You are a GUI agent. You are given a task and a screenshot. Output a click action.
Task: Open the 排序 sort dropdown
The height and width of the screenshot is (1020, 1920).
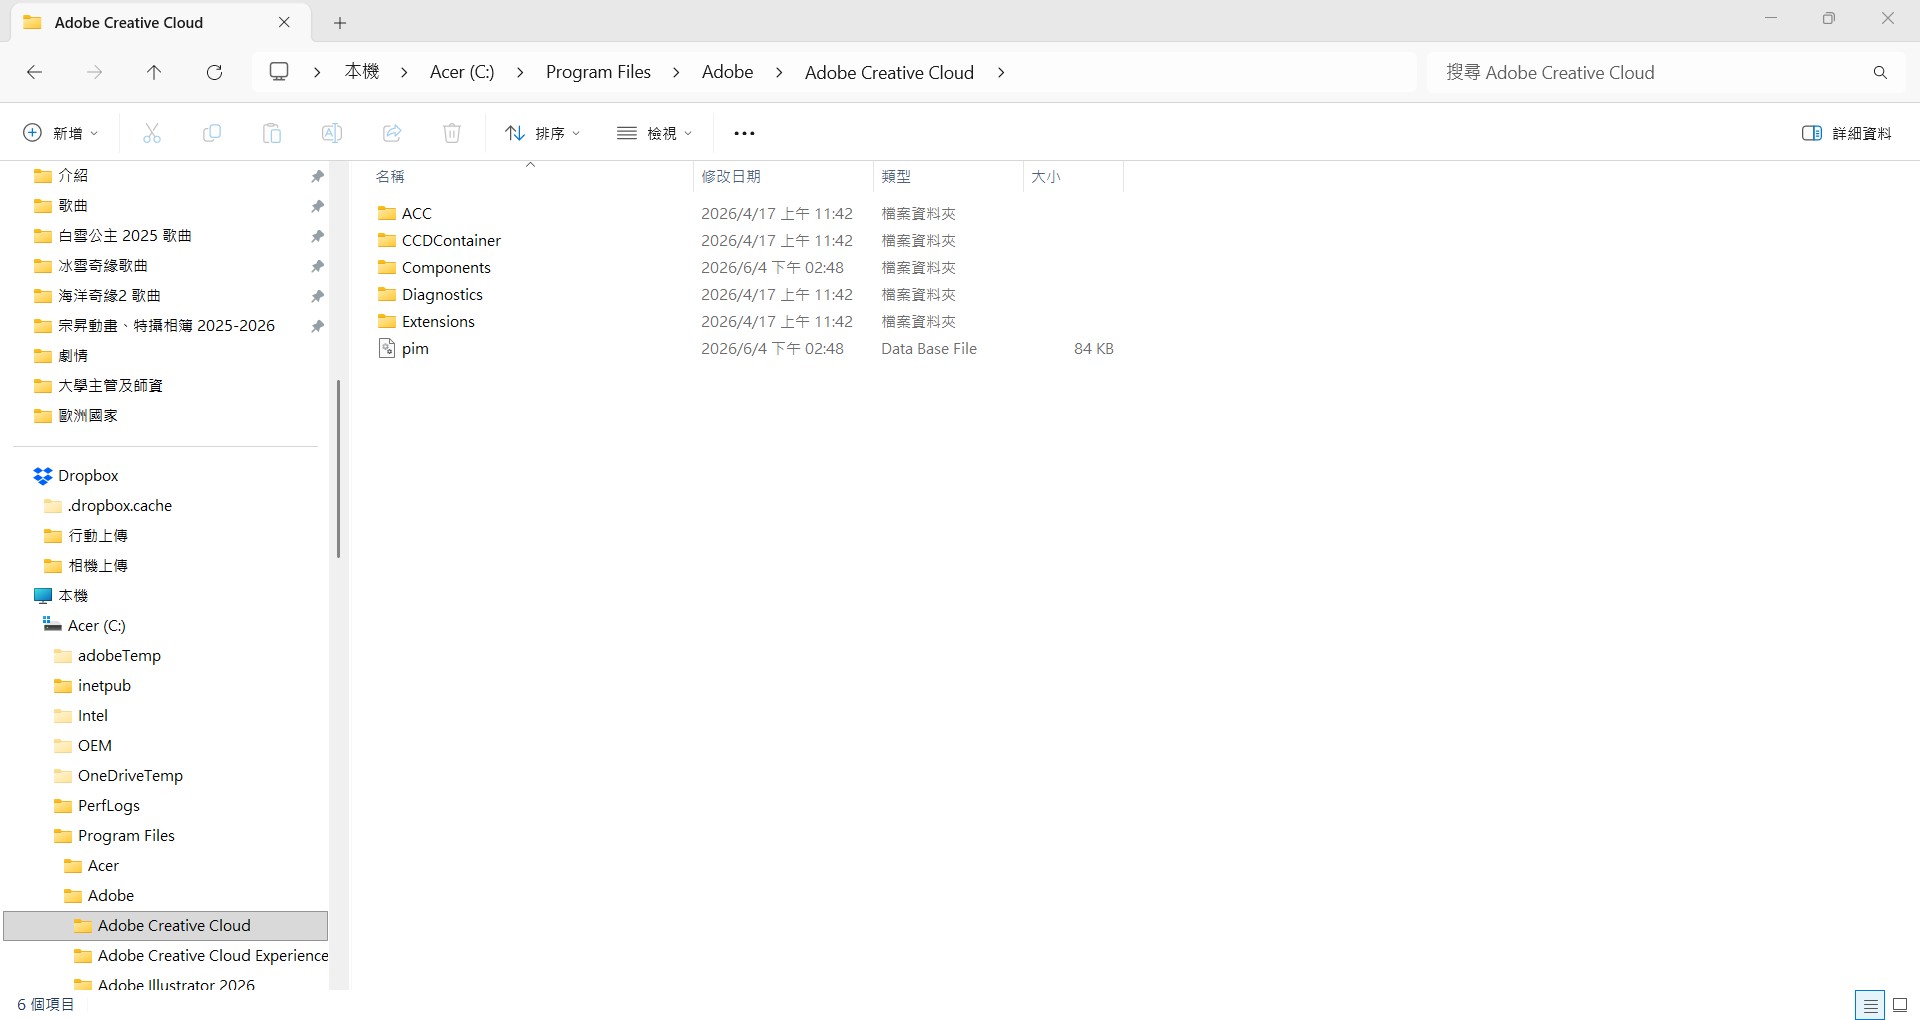(543, 133)
